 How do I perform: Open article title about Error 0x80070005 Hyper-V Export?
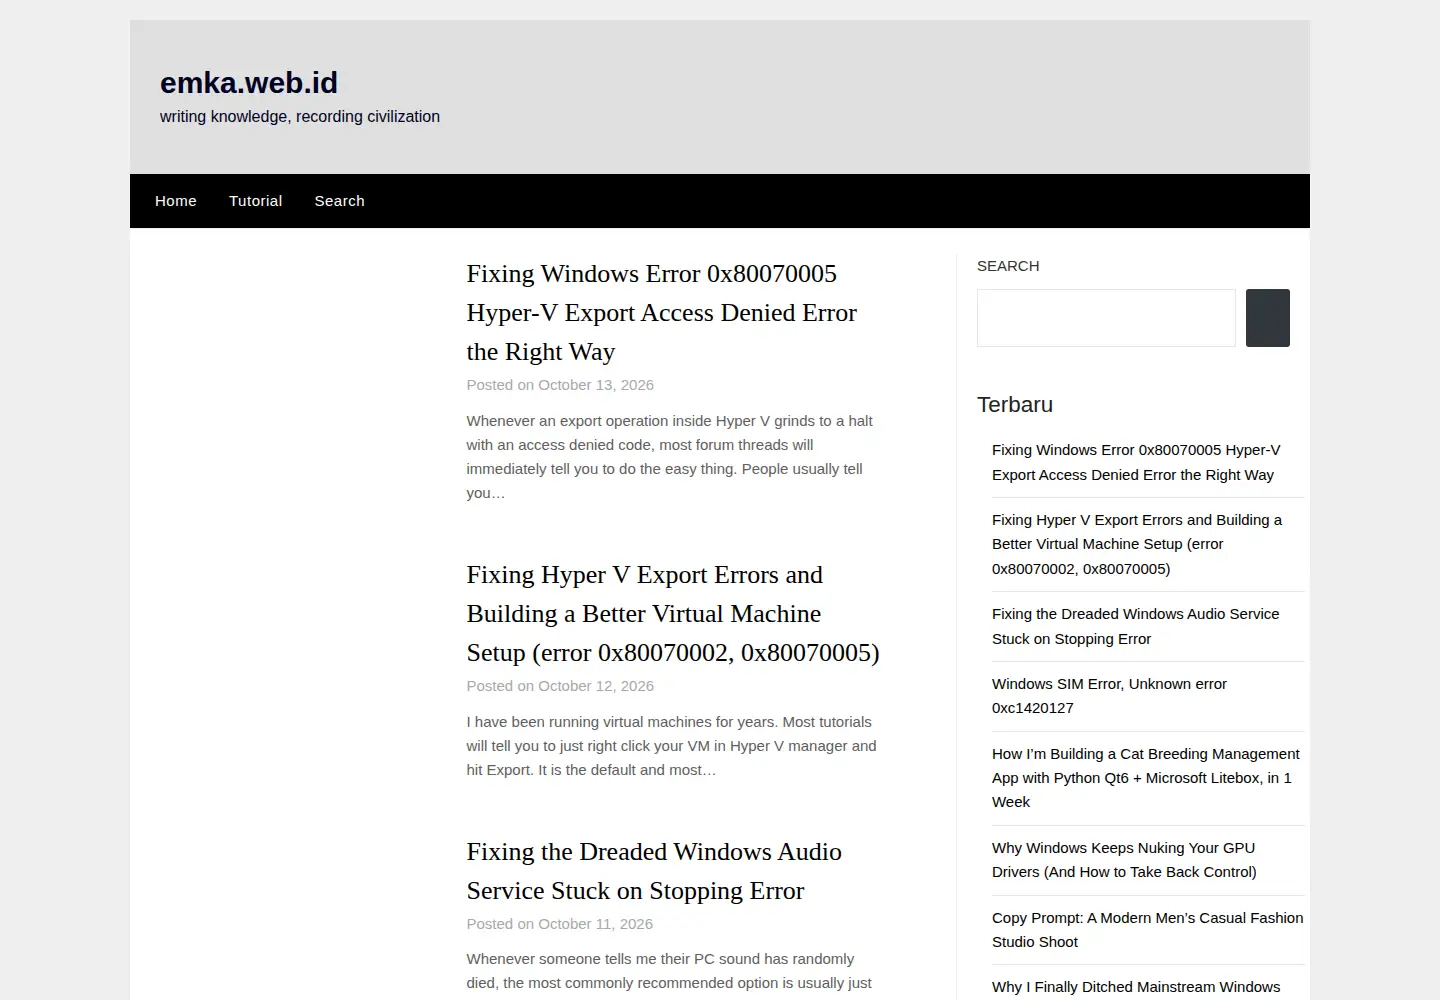pos(662,313)
